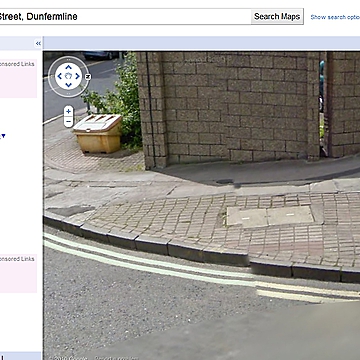360x360 pixels.
Task: Zoom out with the minus button
Action: pos(68,122)
